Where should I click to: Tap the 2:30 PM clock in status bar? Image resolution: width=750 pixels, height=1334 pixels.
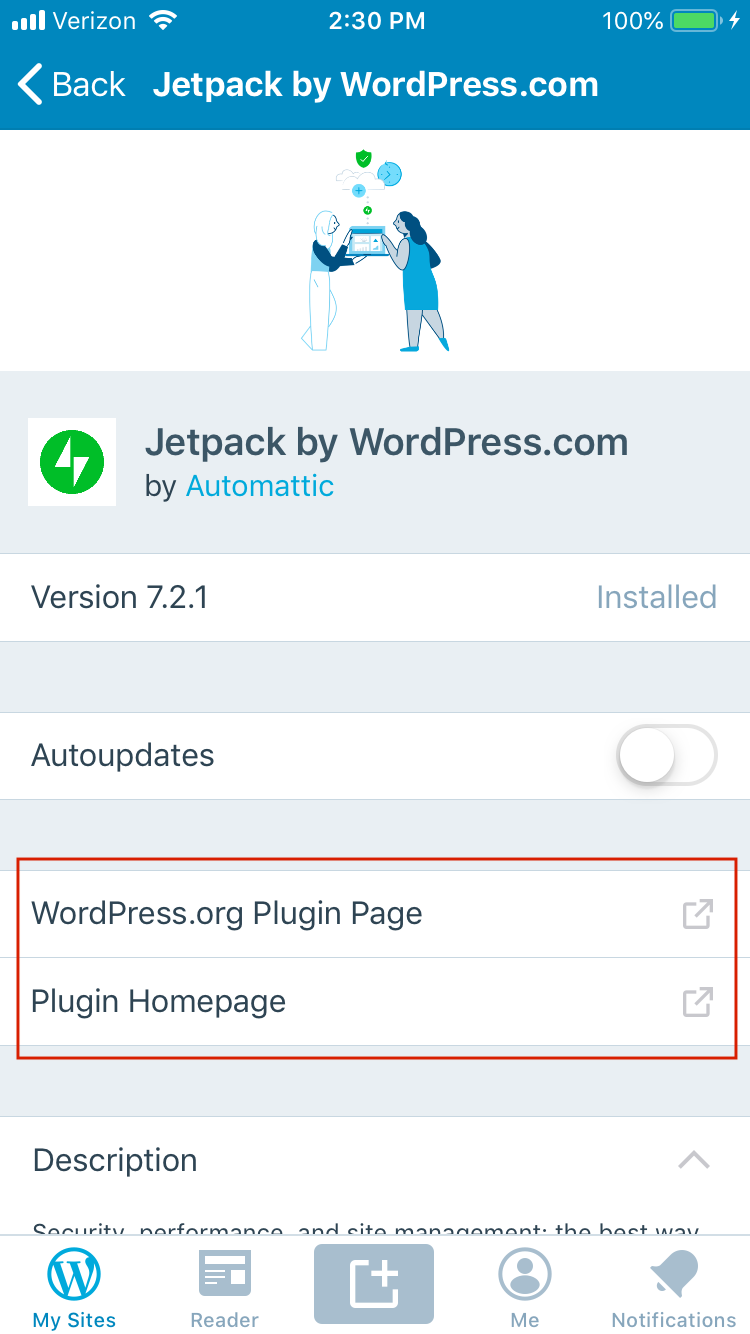click(x=375, y=20)
